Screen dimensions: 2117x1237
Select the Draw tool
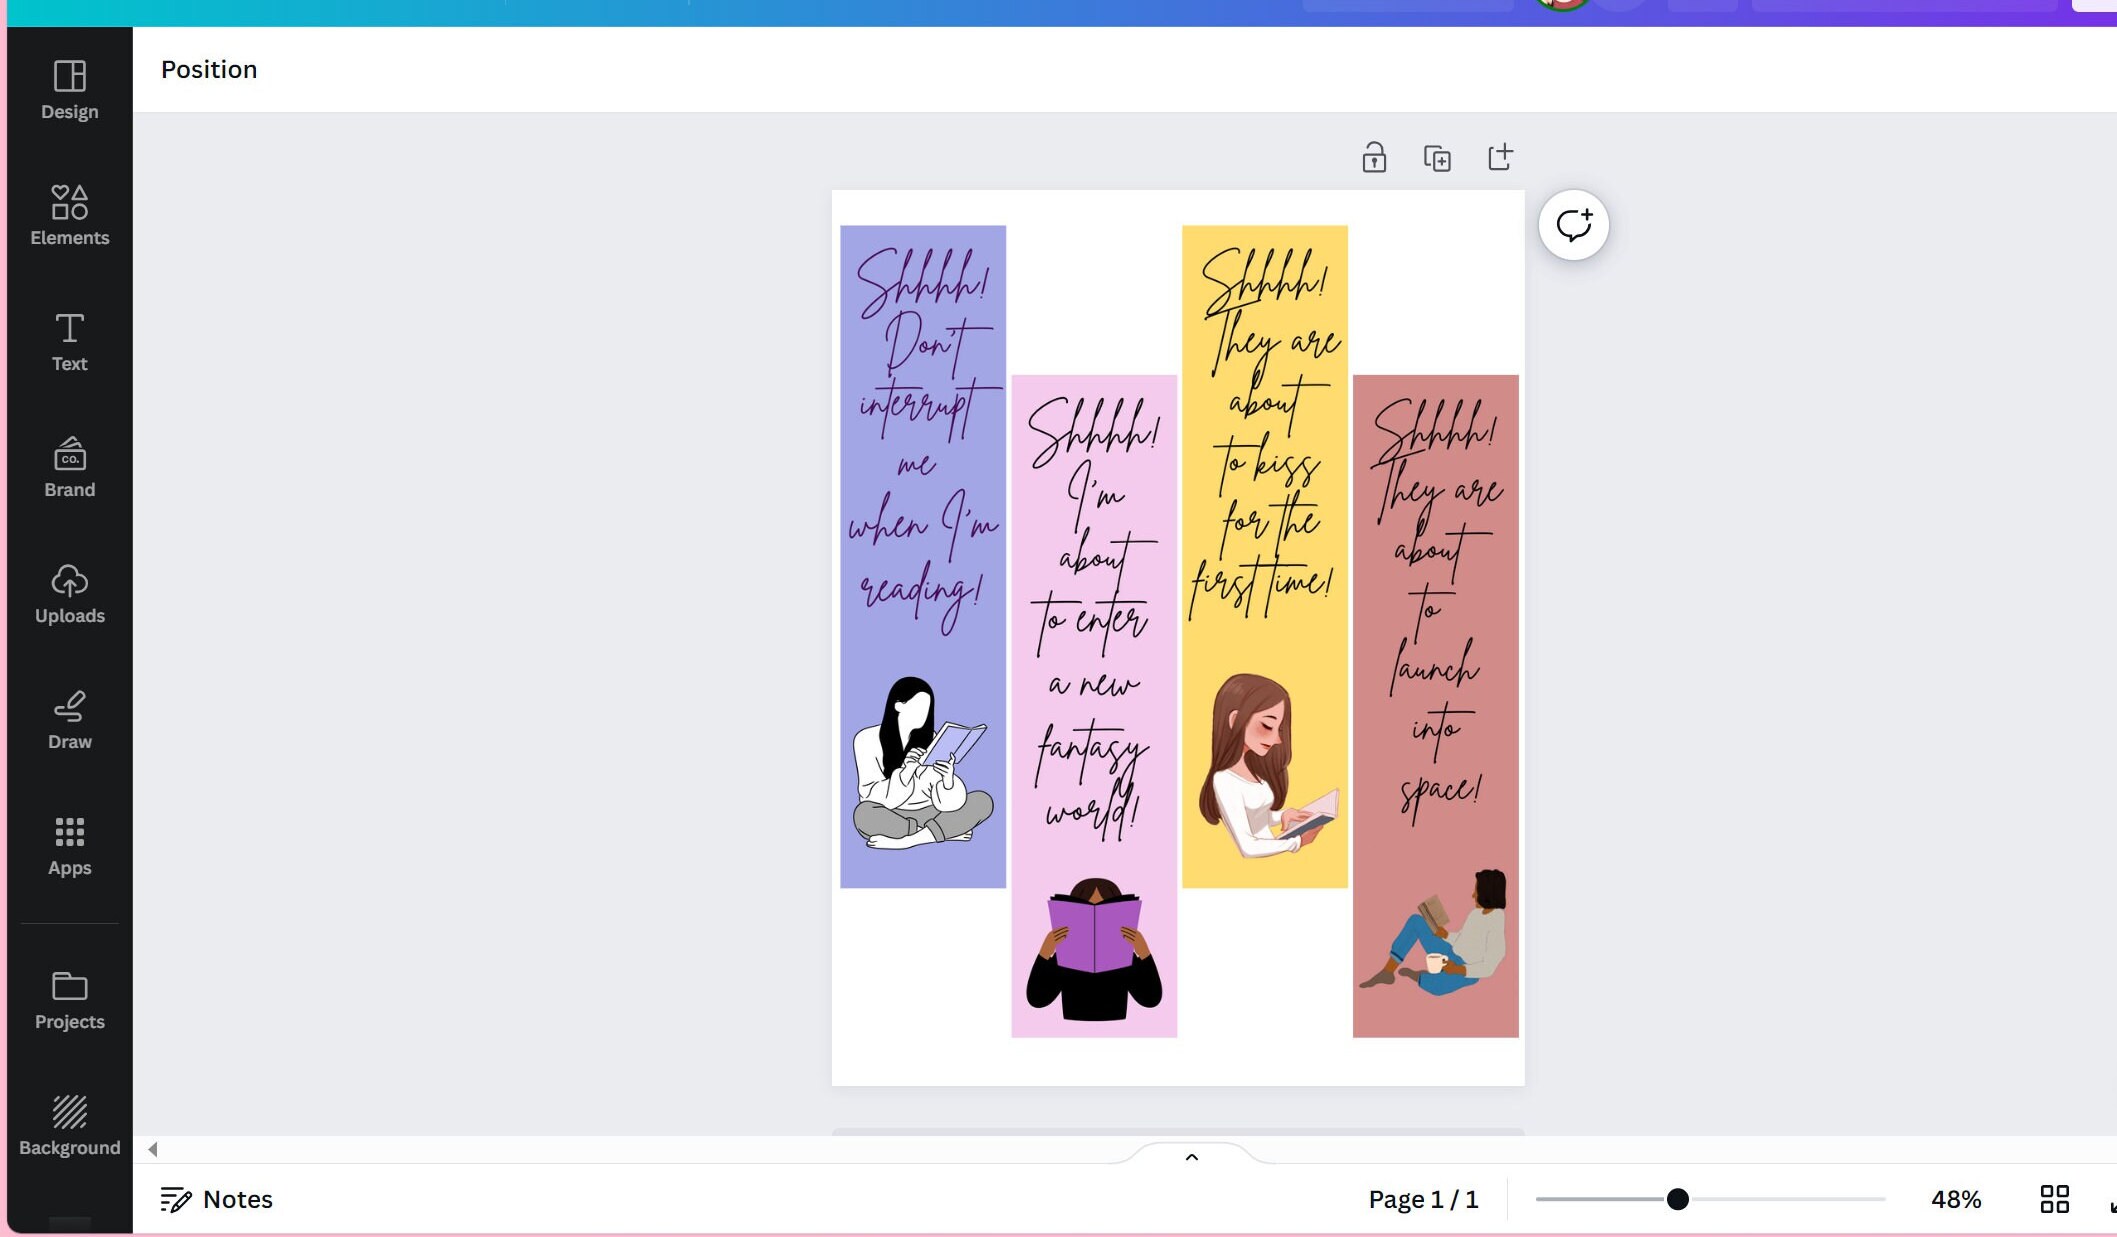[68, 718]
